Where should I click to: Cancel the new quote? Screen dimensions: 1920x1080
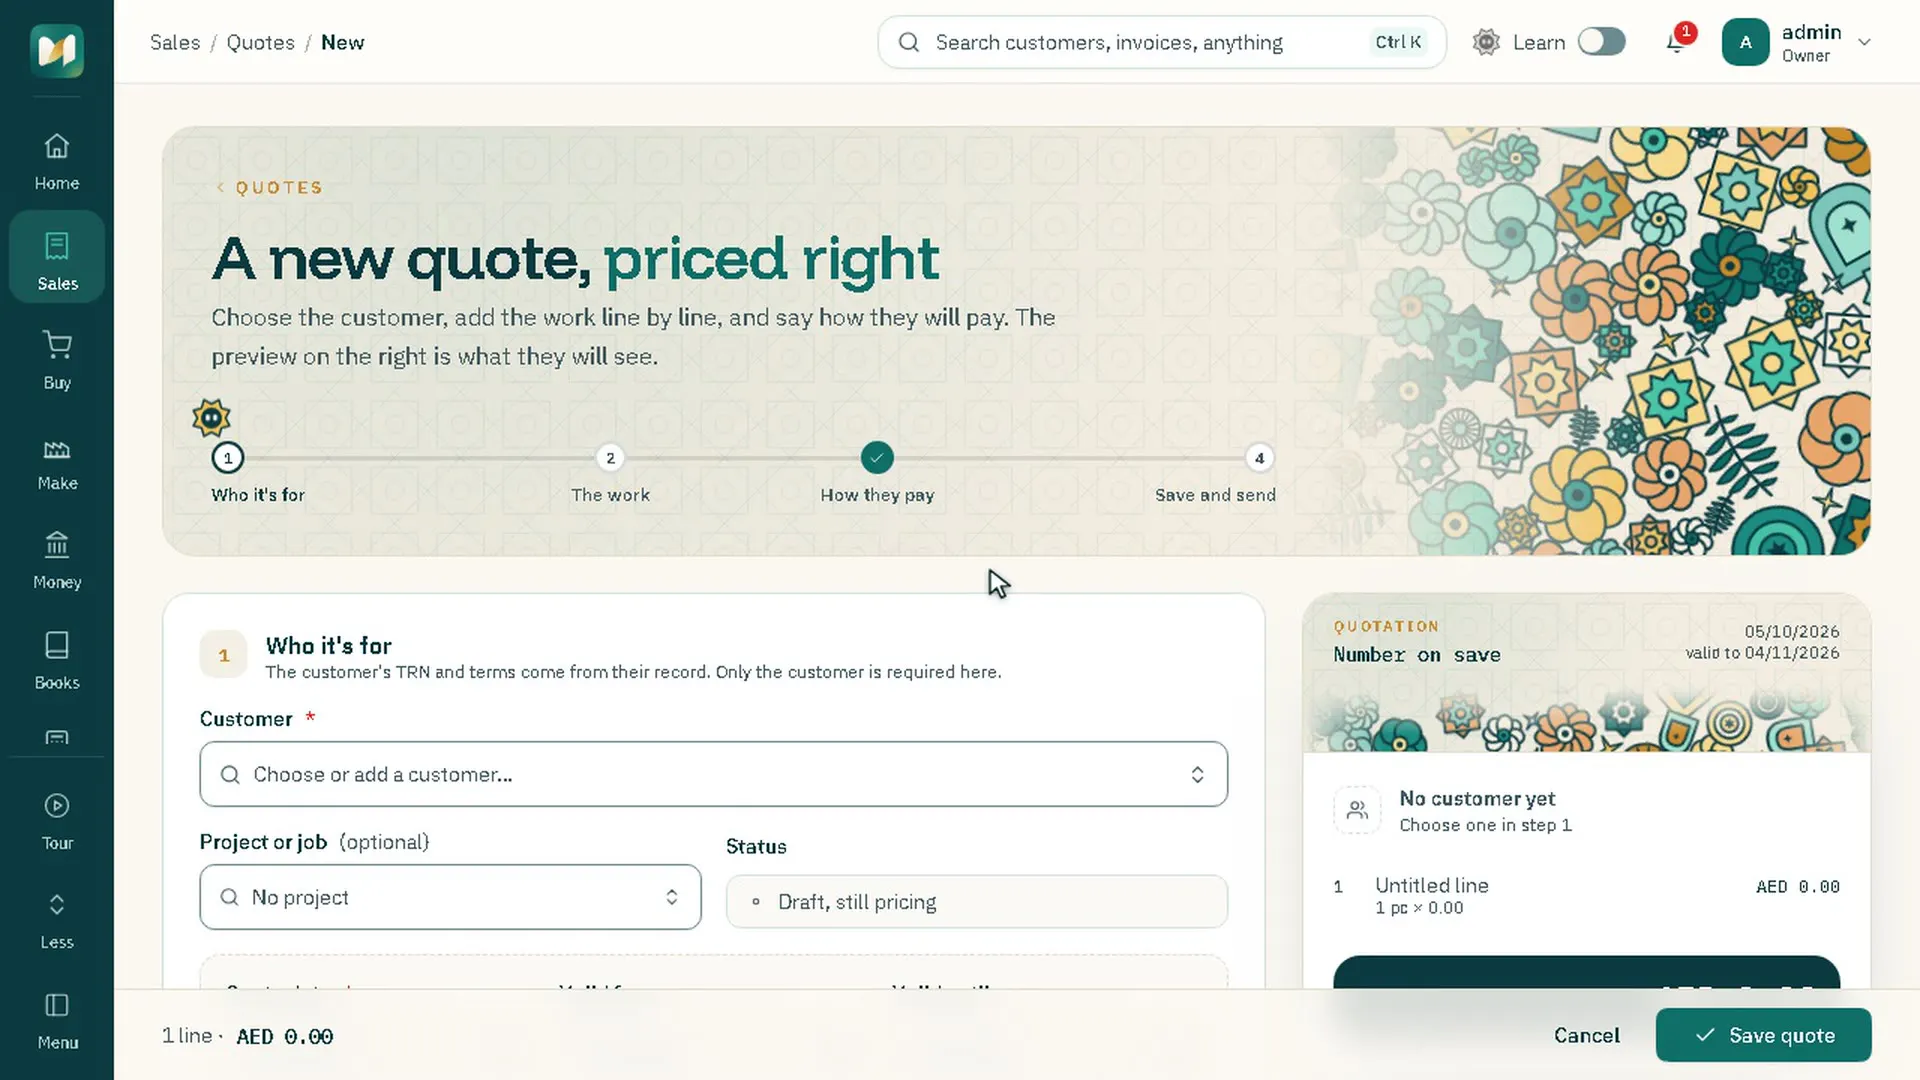[x=1586, y=1035]
